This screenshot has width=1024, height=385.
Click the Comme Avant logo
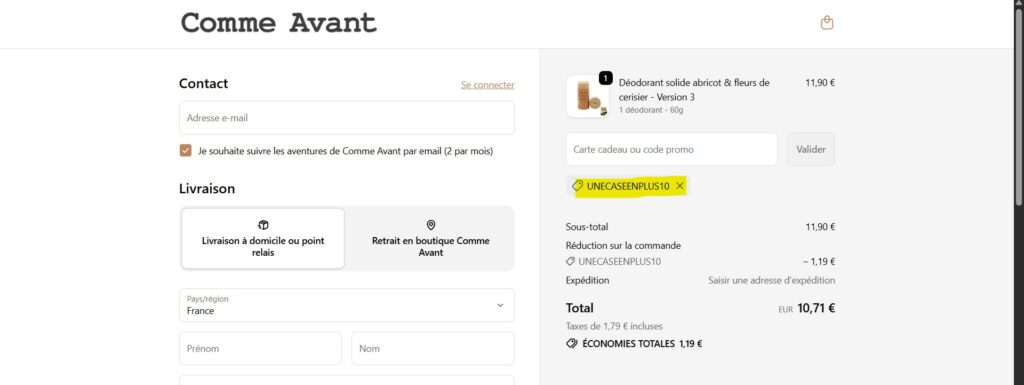tap(279, 23)
